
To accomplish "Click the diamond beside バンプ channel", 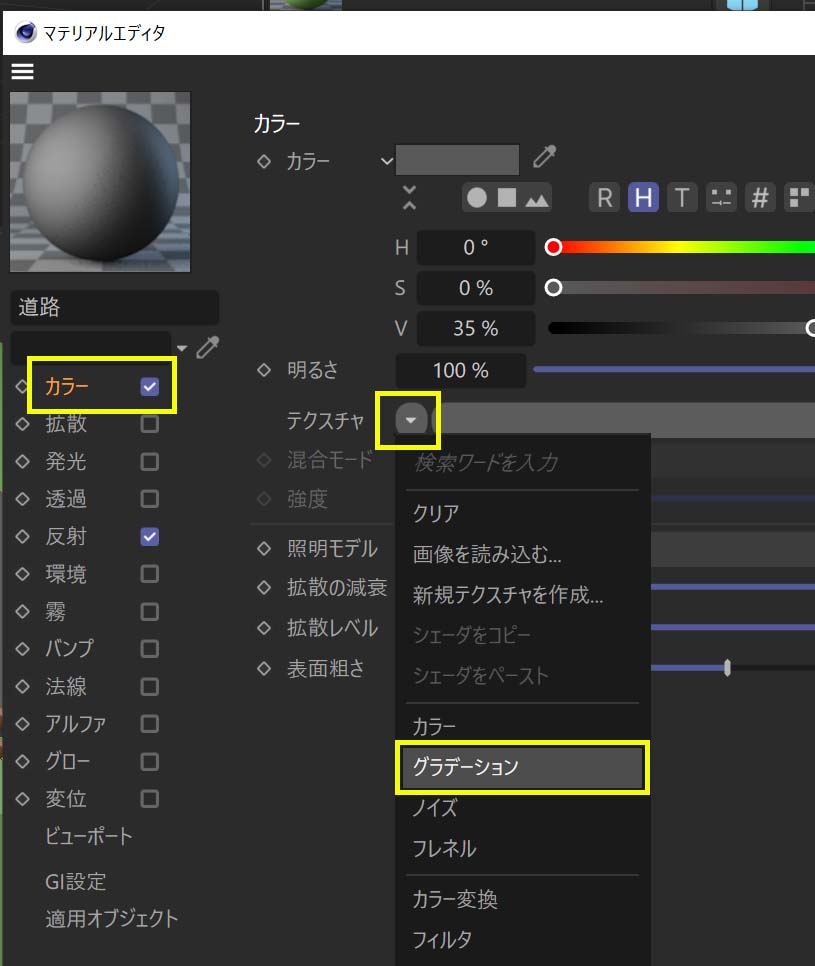I will [22, 649].
